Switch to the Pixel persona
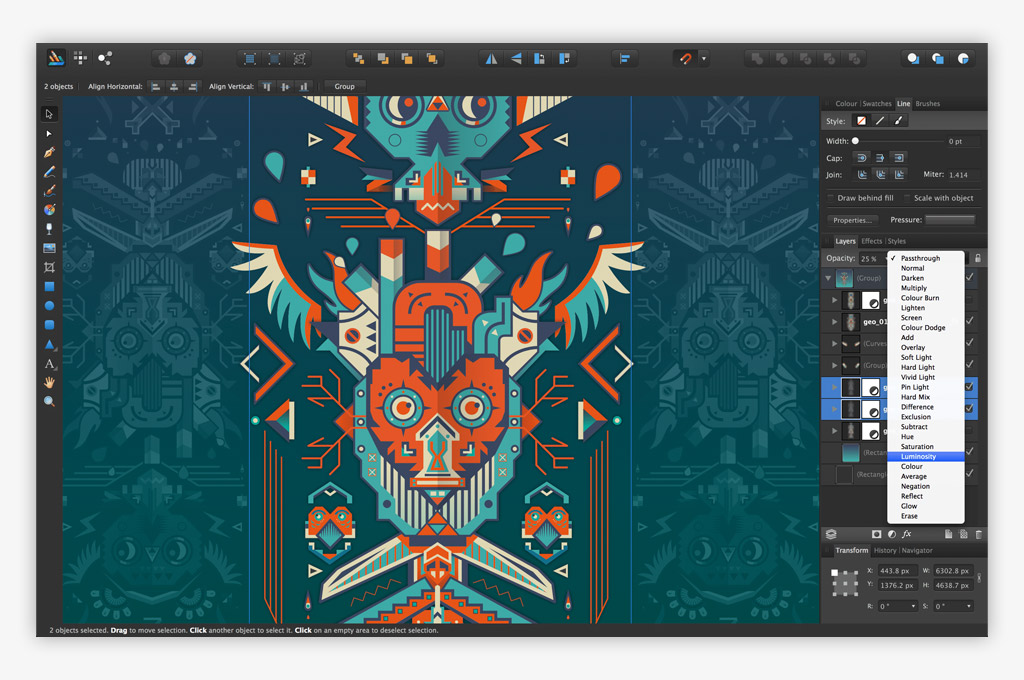1024x680 pixels. tap(80, 58)
